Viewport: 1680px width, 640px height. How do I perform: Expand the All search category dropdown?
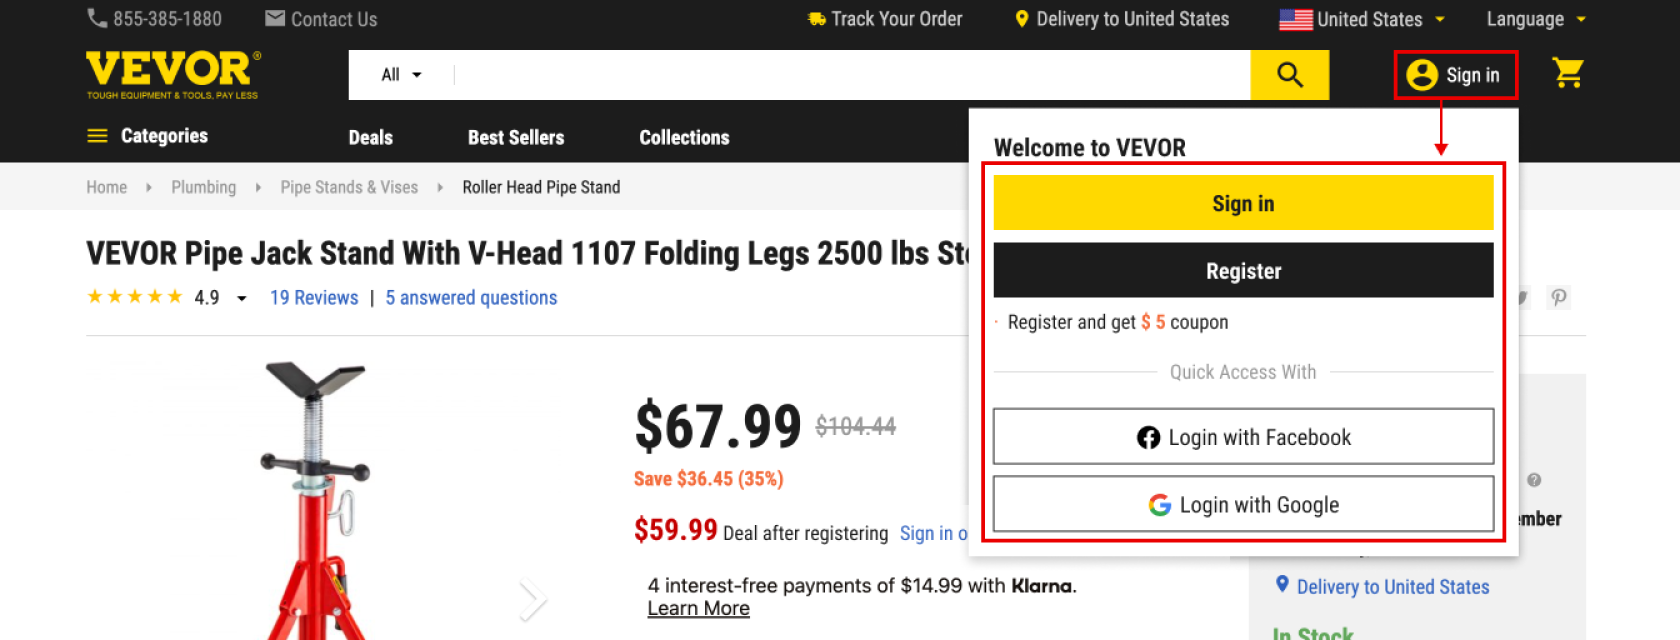(401, 75)
